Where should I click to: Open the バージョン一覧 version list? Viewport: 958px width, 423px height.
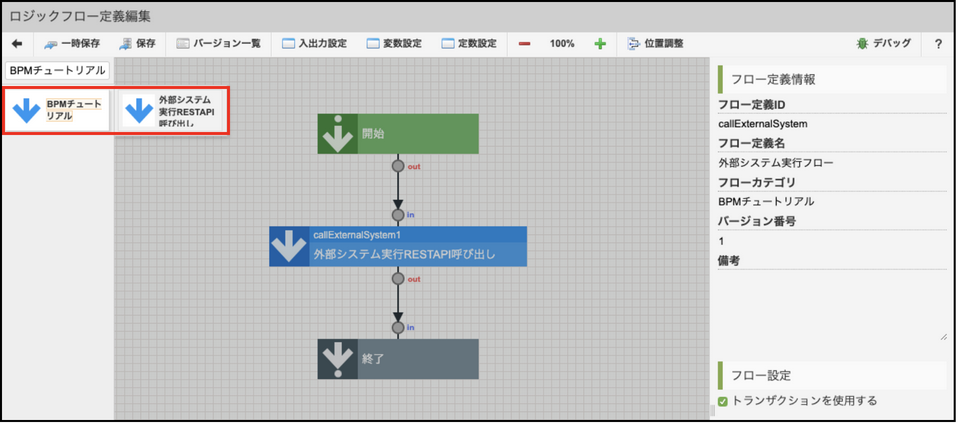218,44
